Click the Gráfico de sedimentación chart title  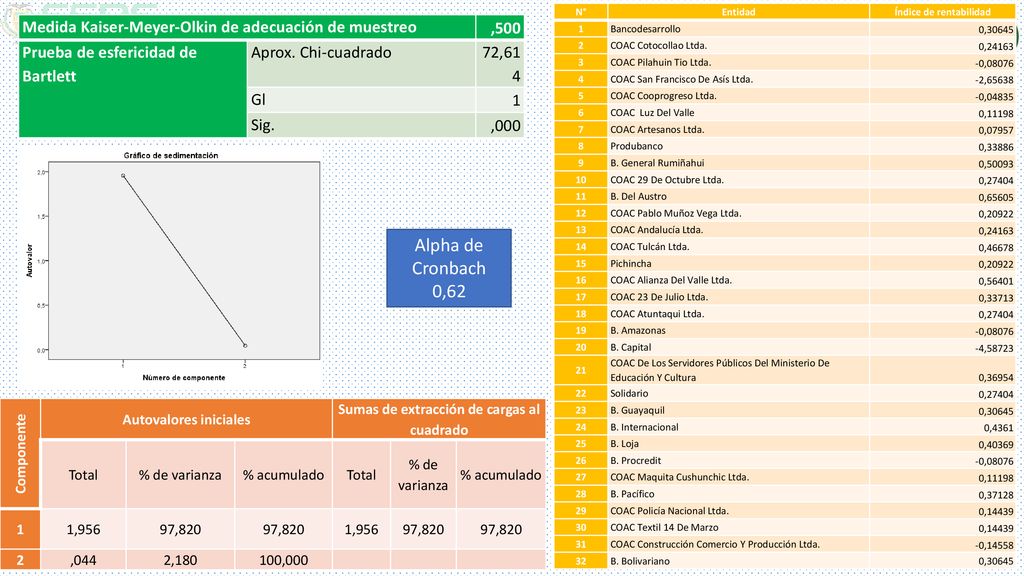coord(171,155)
